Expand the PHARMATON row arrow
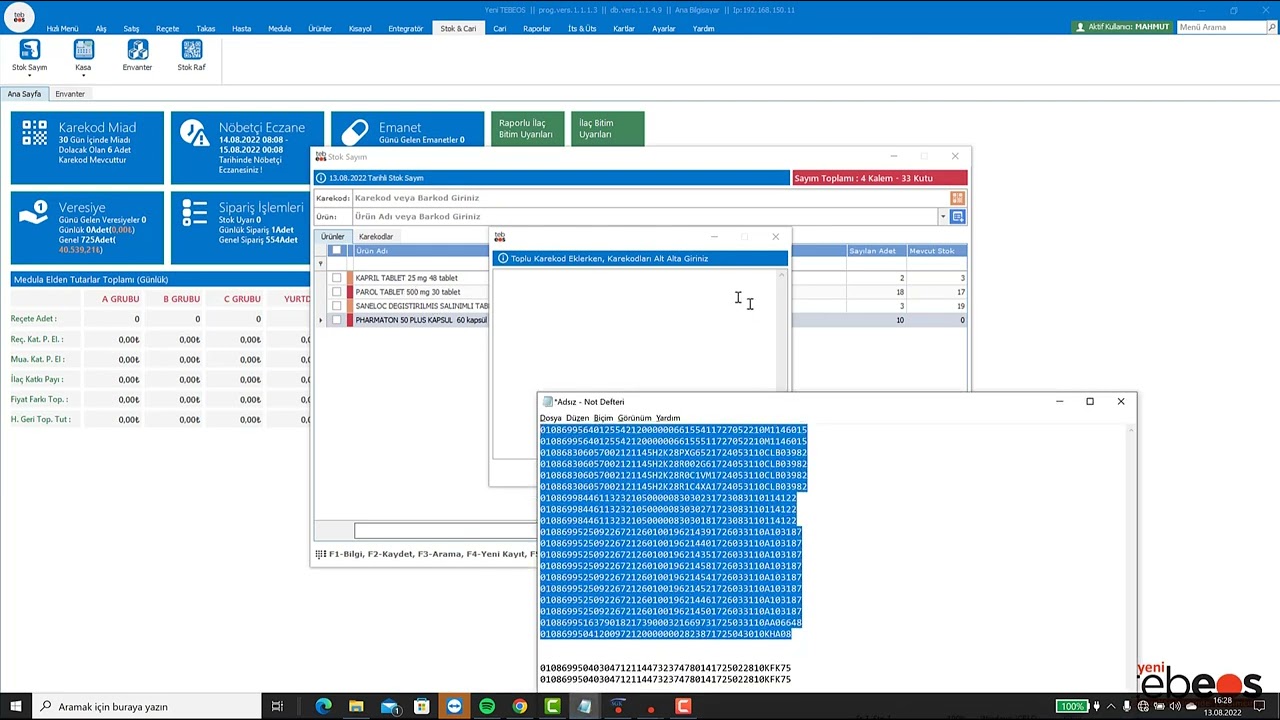 coord(321,320)
